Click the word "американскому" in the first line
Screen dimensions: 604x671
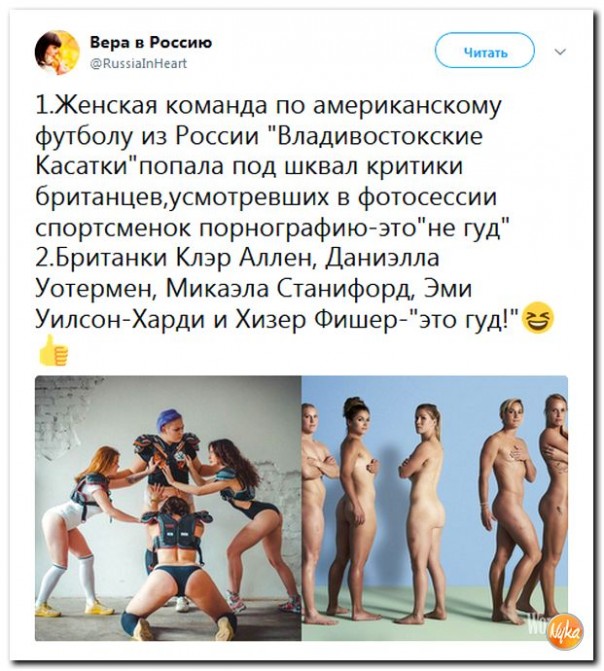[408, 107]
